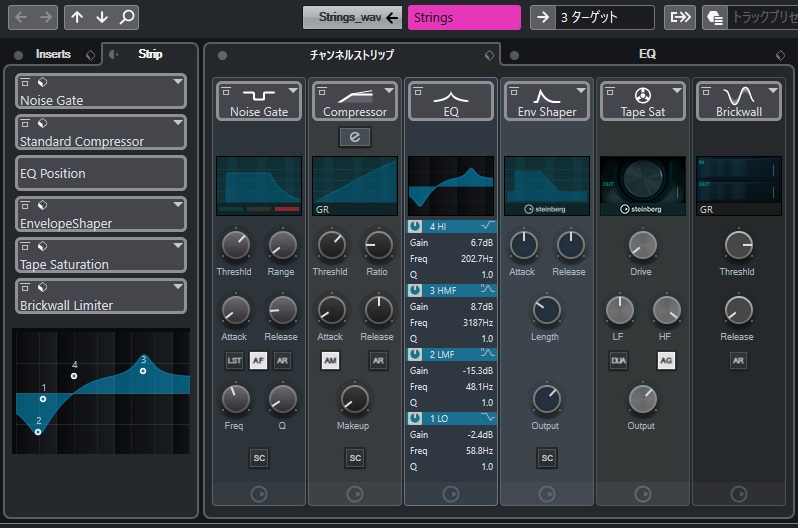
Task: Toggle EQ band 2 LMF power
Action: [x=415, y=354]
